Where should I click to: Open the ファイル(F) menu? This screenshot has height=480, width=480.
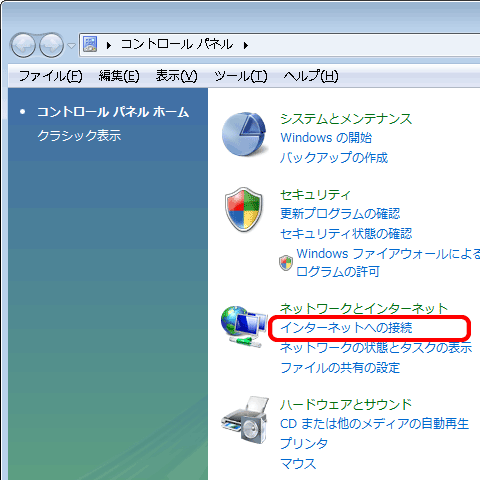point(51,76)
